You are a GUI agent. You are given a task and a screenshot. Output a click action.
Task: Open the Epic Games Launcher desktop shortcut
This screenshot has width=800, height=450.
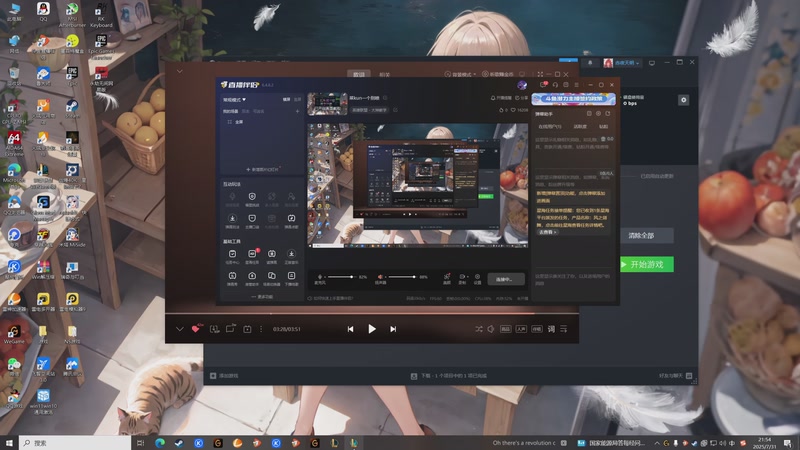[101, 47]
